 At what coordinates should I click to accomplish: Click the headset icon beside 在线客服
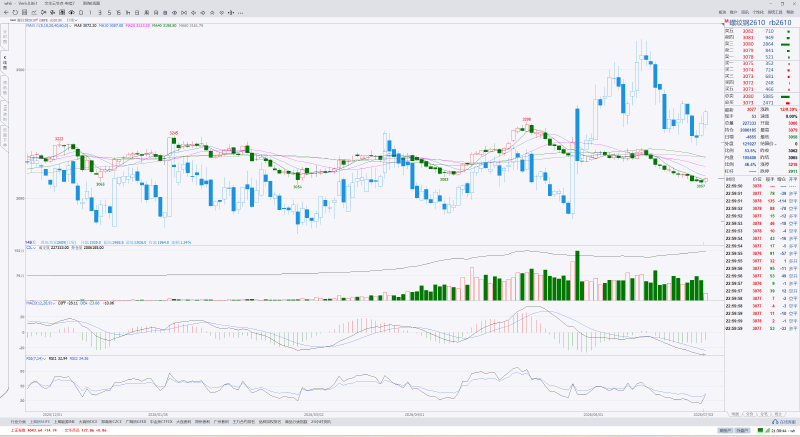coord(775,422)
